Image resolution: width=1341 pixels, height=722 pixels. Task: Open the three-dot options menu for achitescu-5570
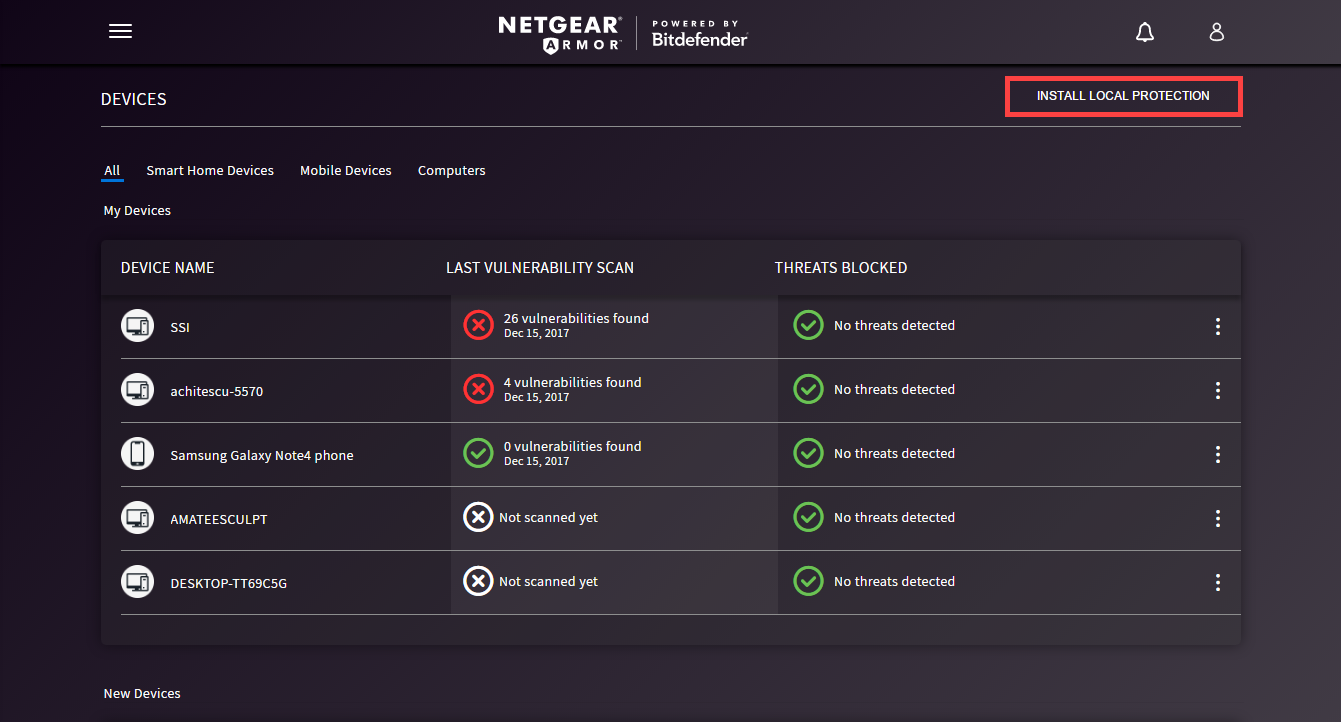(1217, 390)
